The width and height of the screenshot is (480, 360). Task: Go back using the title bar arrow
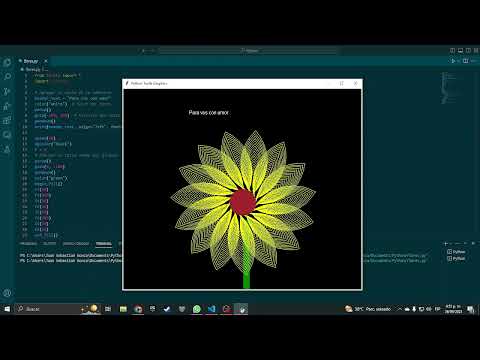point(144,51)
